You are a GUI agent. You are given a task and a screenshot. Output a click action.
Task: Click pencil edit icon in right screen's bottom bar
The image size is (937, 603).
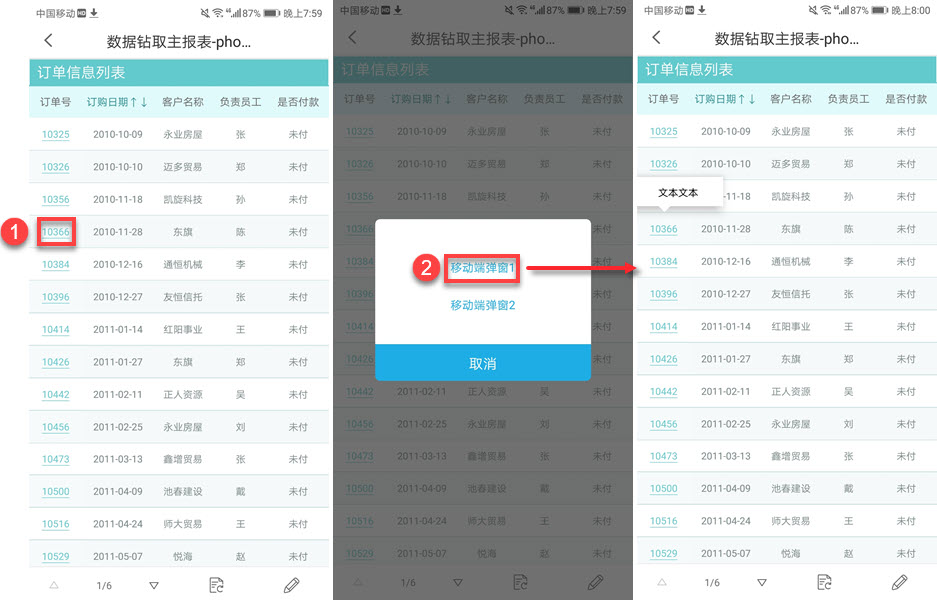pyautogui.click(x=899, y=582)
